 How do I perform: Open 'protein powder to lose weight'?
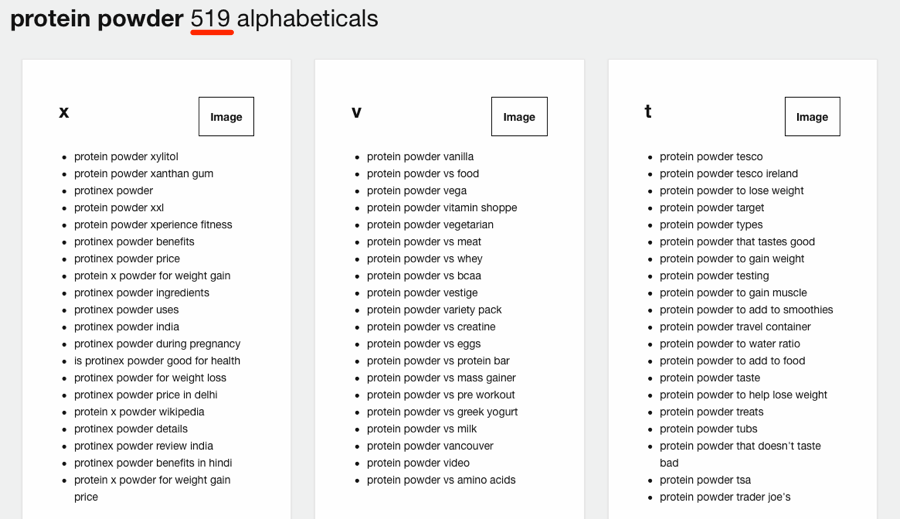click(731, 191)
